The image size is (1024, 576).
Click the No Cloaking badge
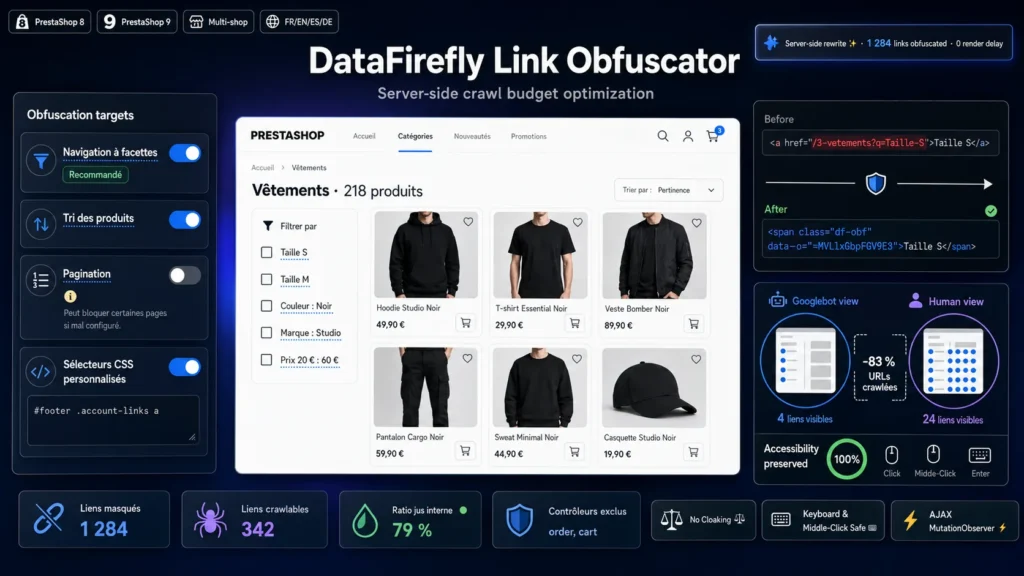pyautogui.click(x=703, y=520)
